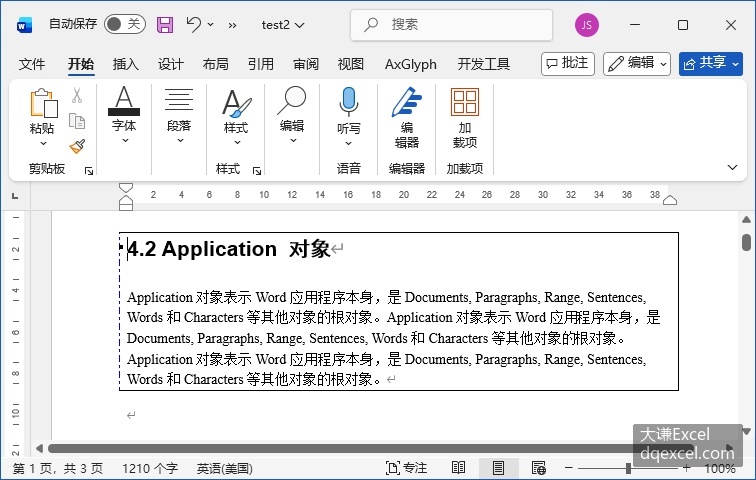Image resolution: width=756 pixels, height=480 pixels.
Task: Switch to web layout view icon
Action: 539,468
